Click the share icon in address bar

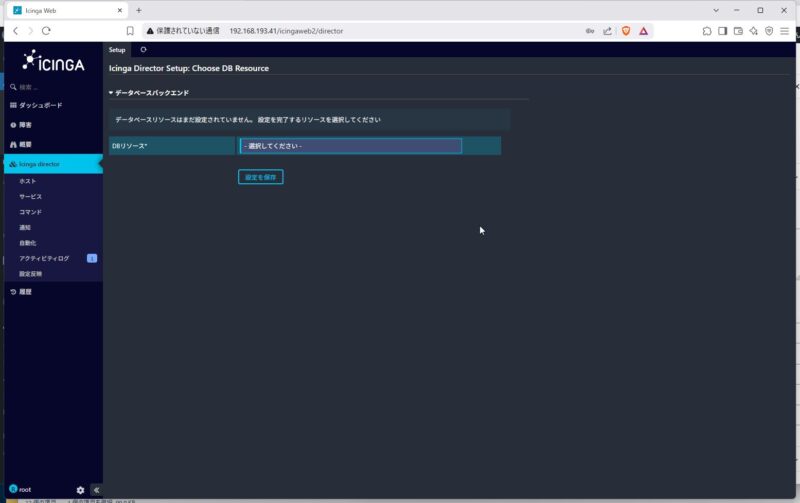point(607,31)
